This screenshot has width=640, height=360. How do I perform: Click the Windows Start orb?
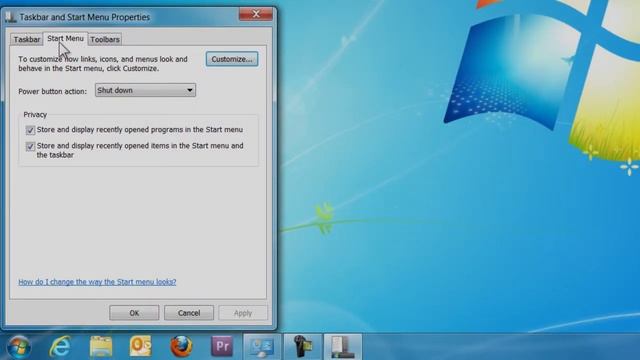pos(19,347)
